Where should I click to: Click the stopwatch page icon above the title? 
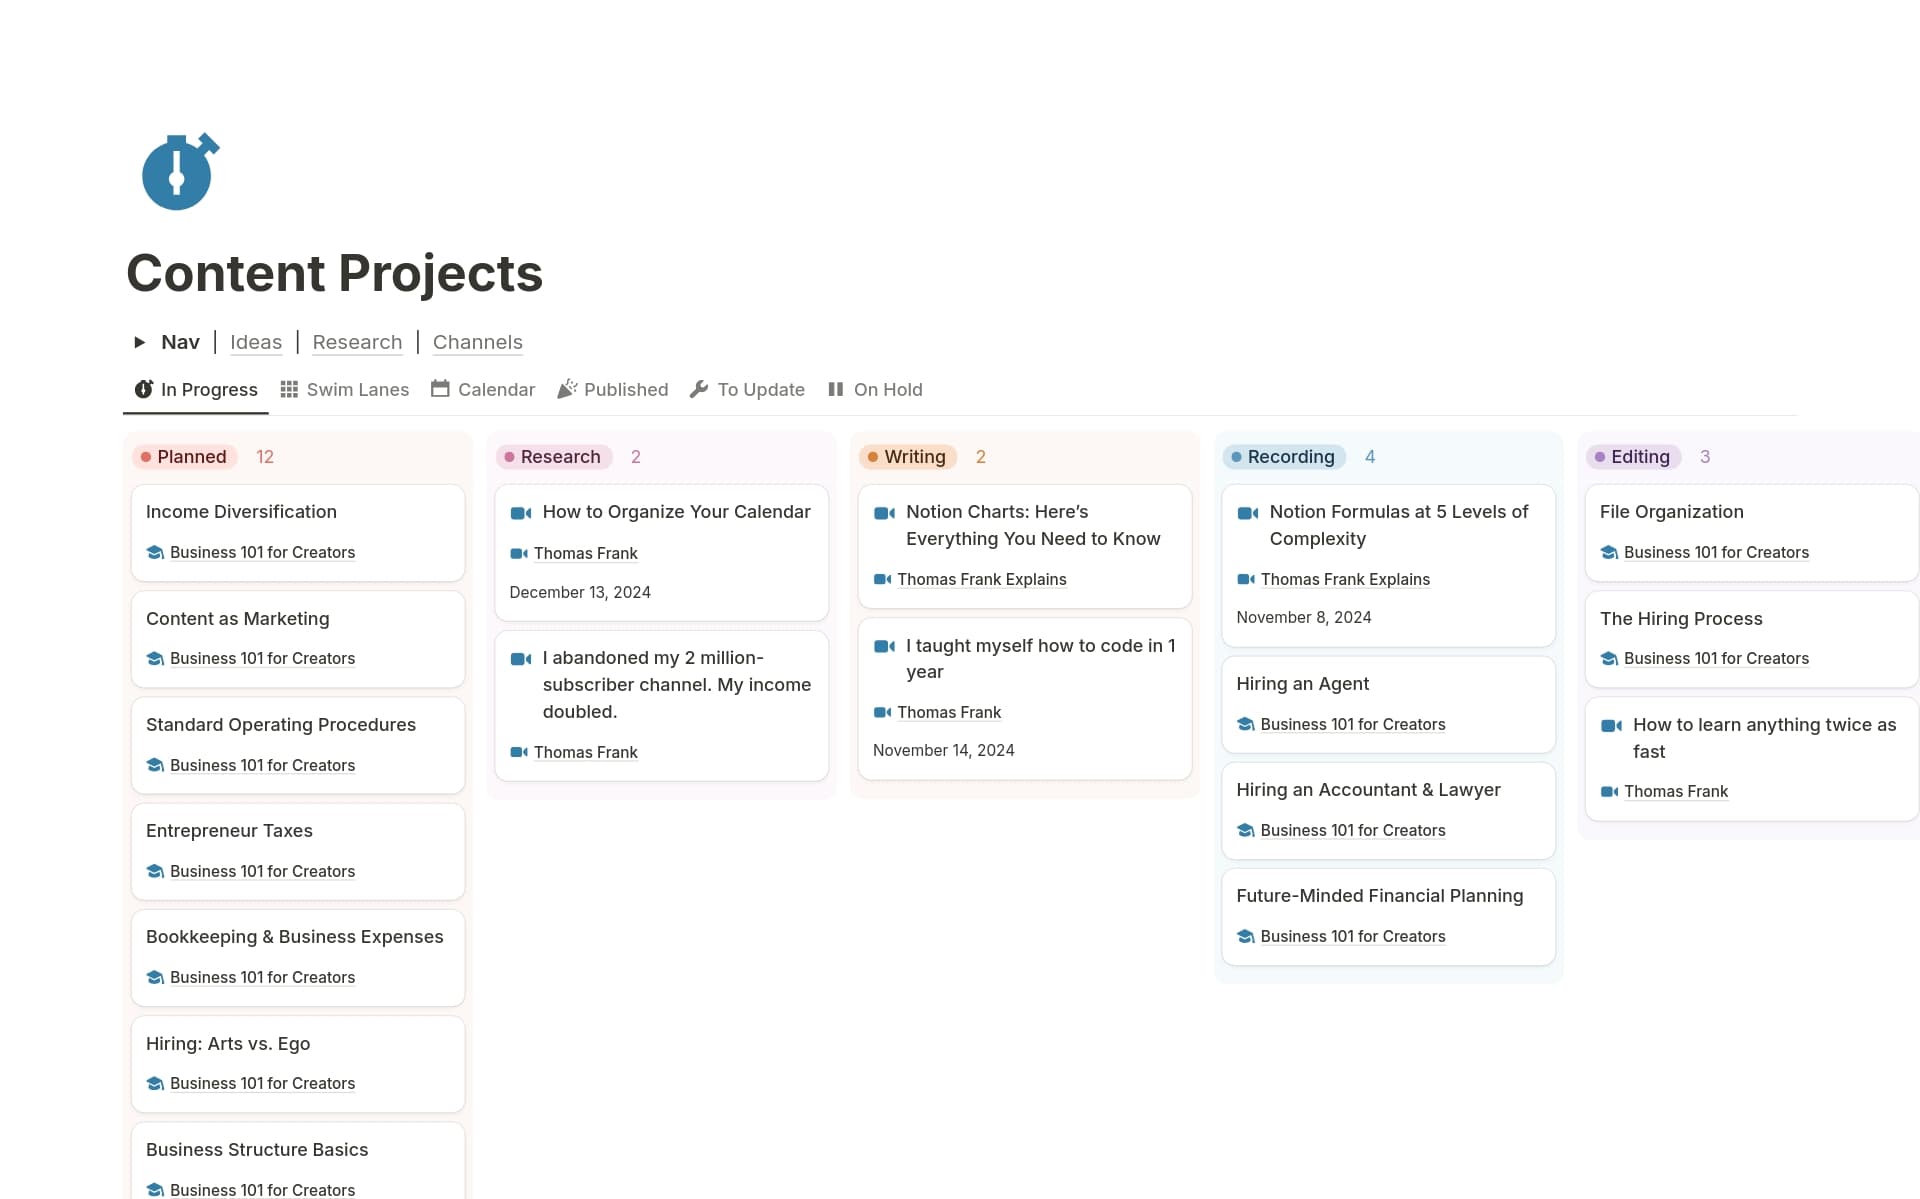coord(178,171)
